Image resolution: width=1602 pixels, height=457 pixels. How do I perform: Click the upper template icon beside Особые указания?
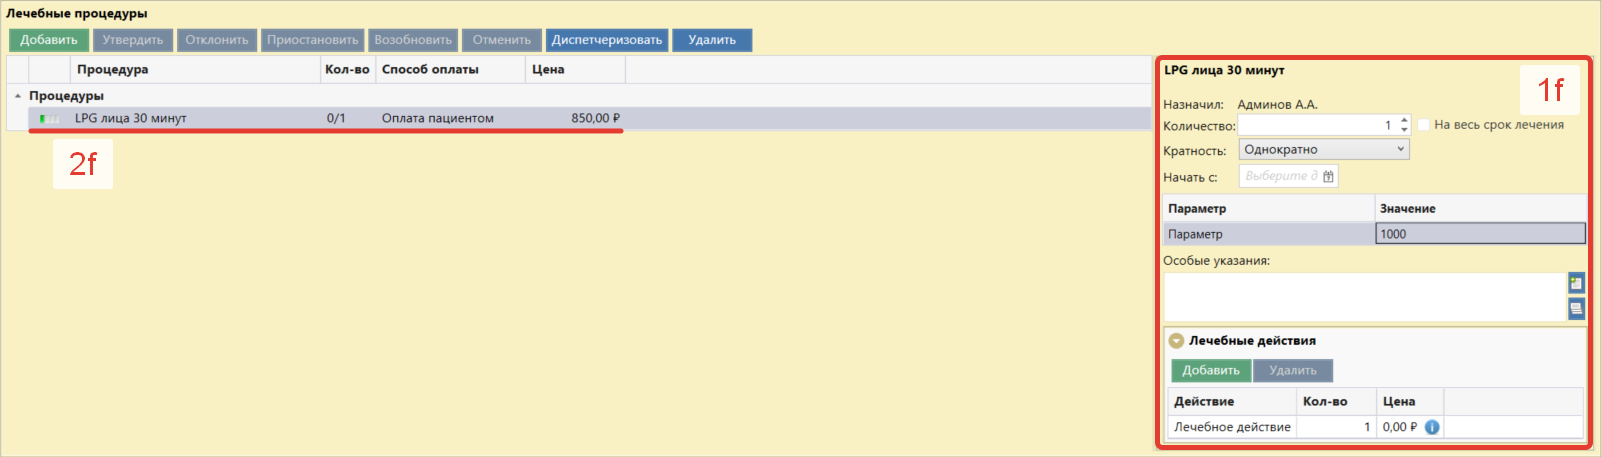tap(1576, 283)
